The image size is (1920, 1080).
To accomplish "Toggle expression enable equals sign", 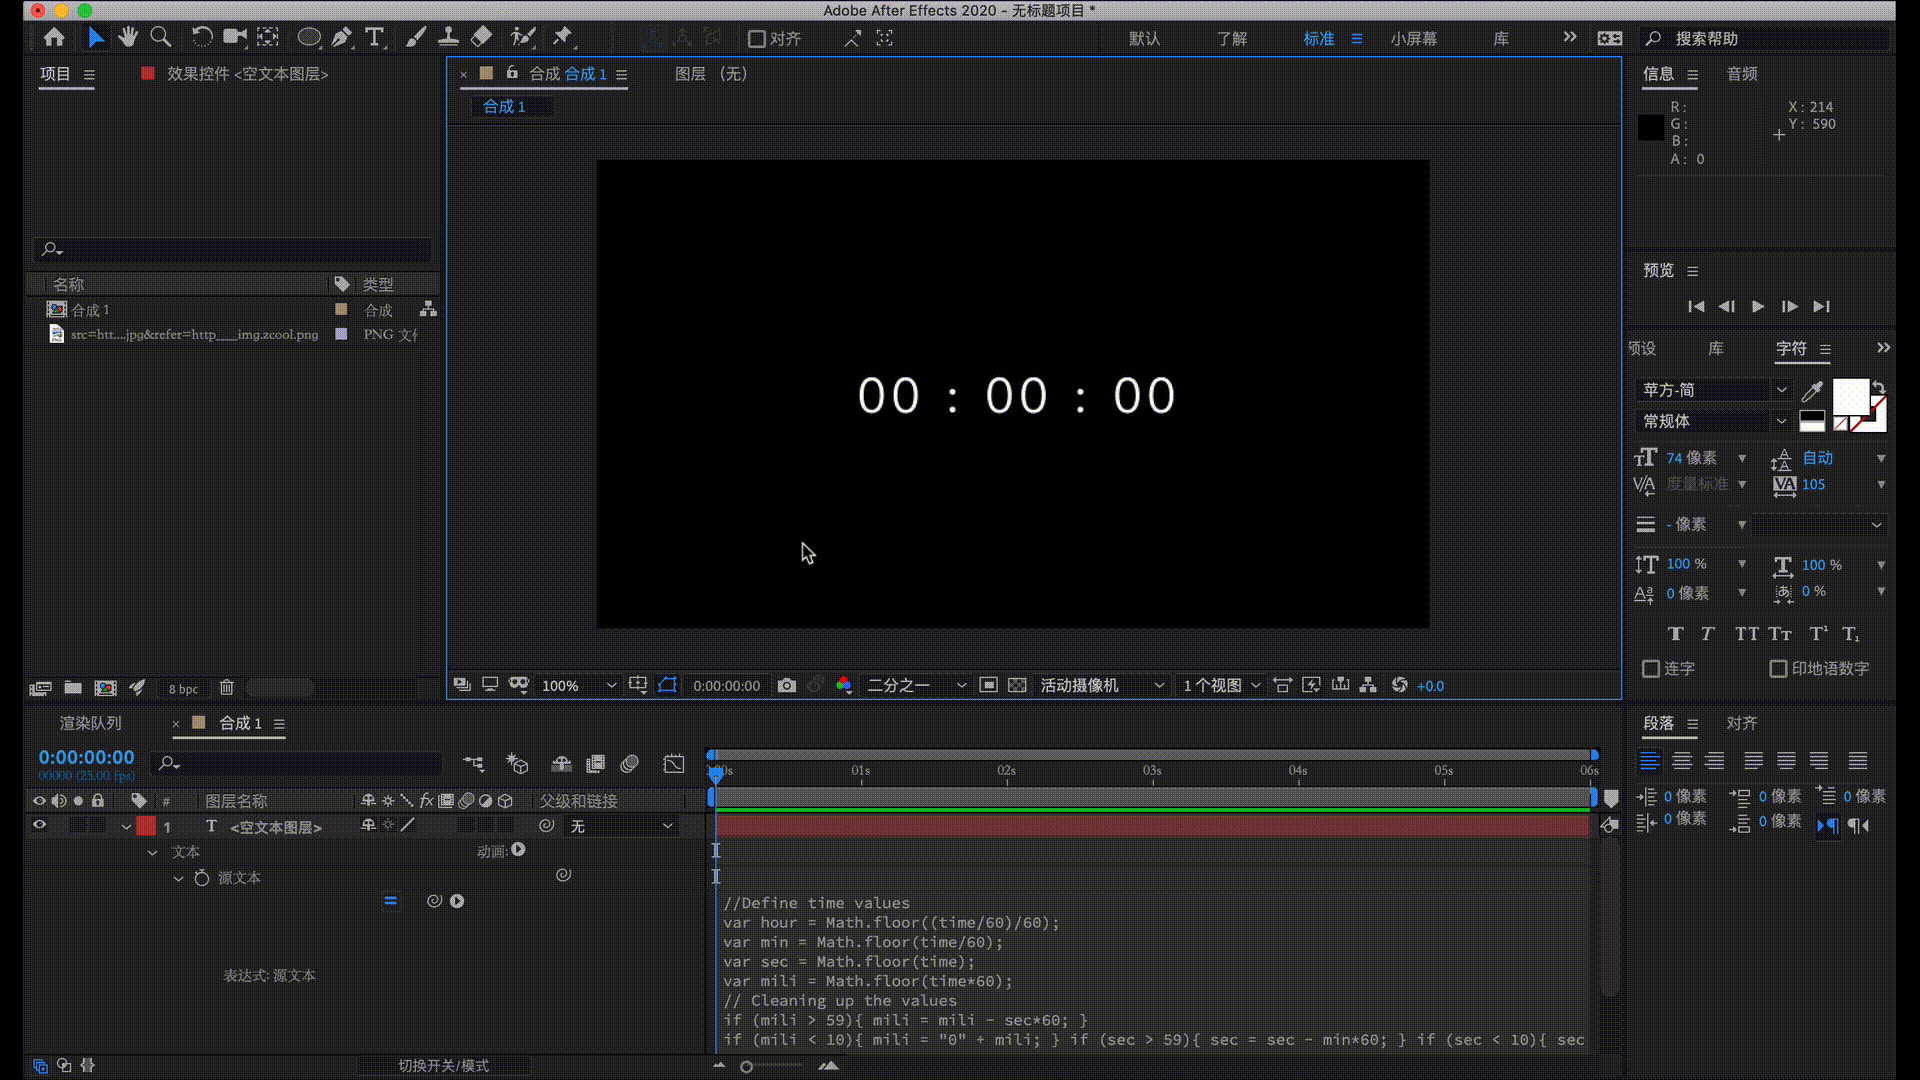I will pyautogui.click(x=390, y=901).
